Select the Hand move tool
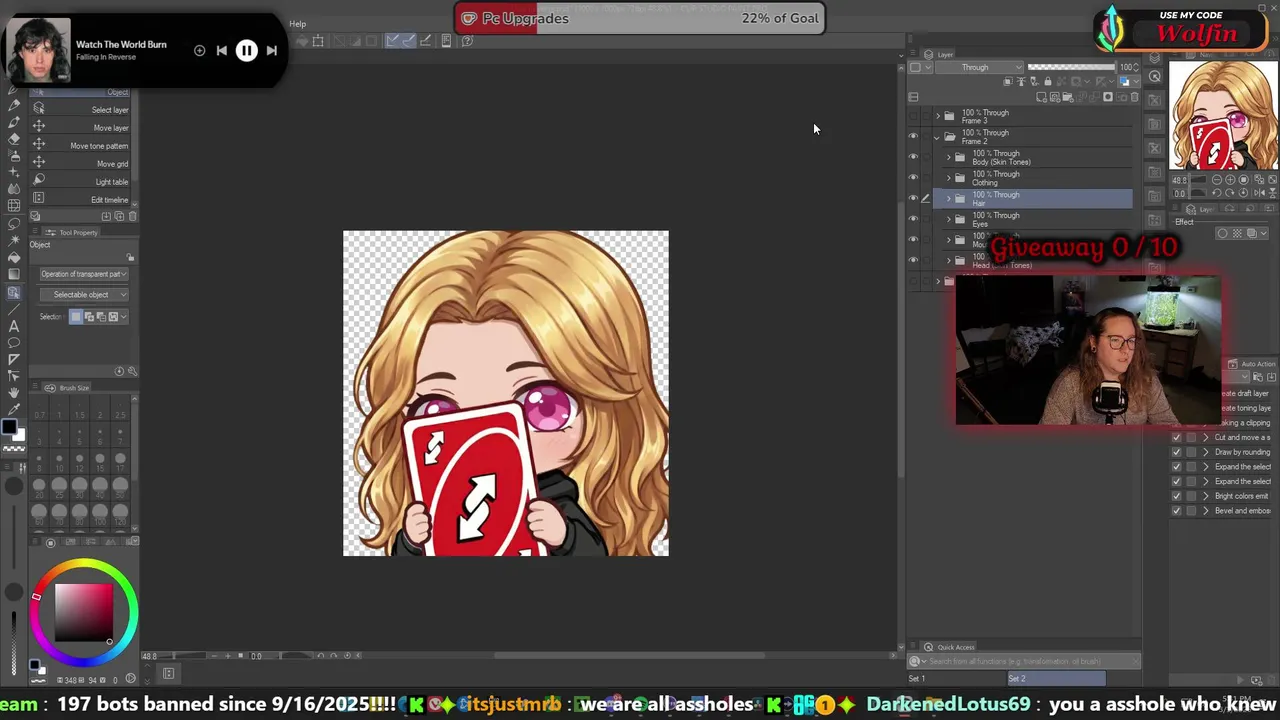1280x720 pixels. [x=14, y=393]
